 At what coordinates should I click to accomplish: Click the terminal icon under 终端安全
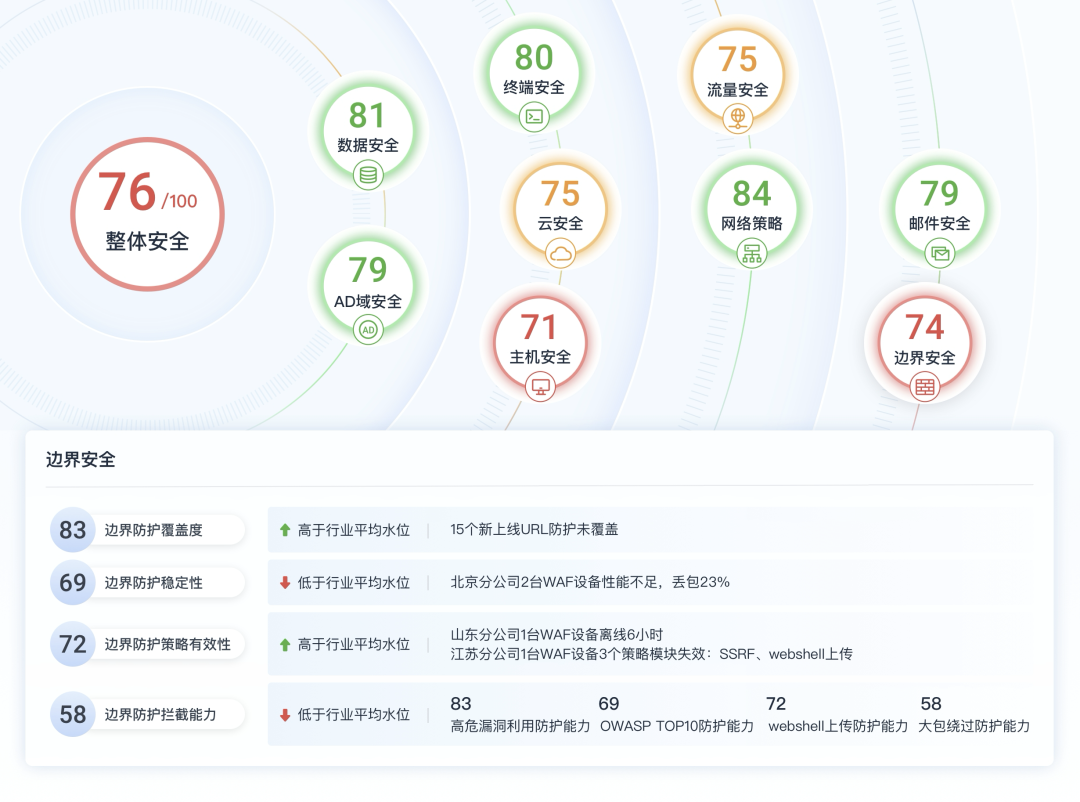click(x=534, y=117)
